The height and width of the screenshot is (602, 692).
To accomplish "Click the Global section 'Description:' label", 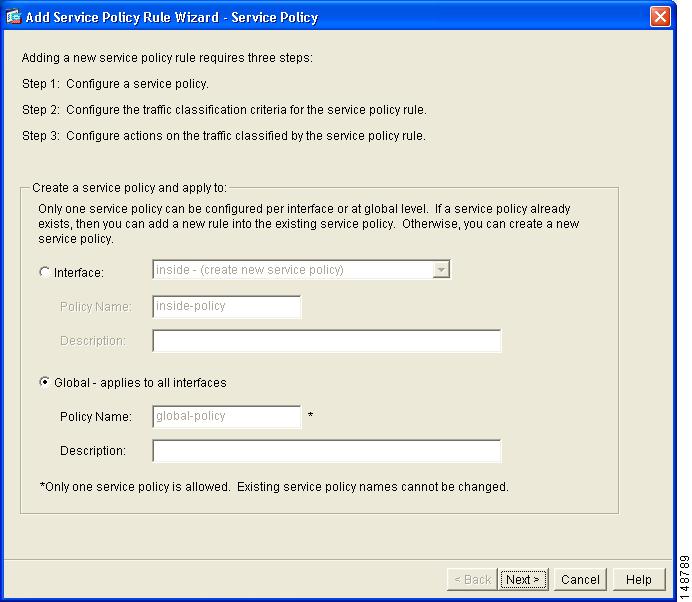I will coord(93,451).
